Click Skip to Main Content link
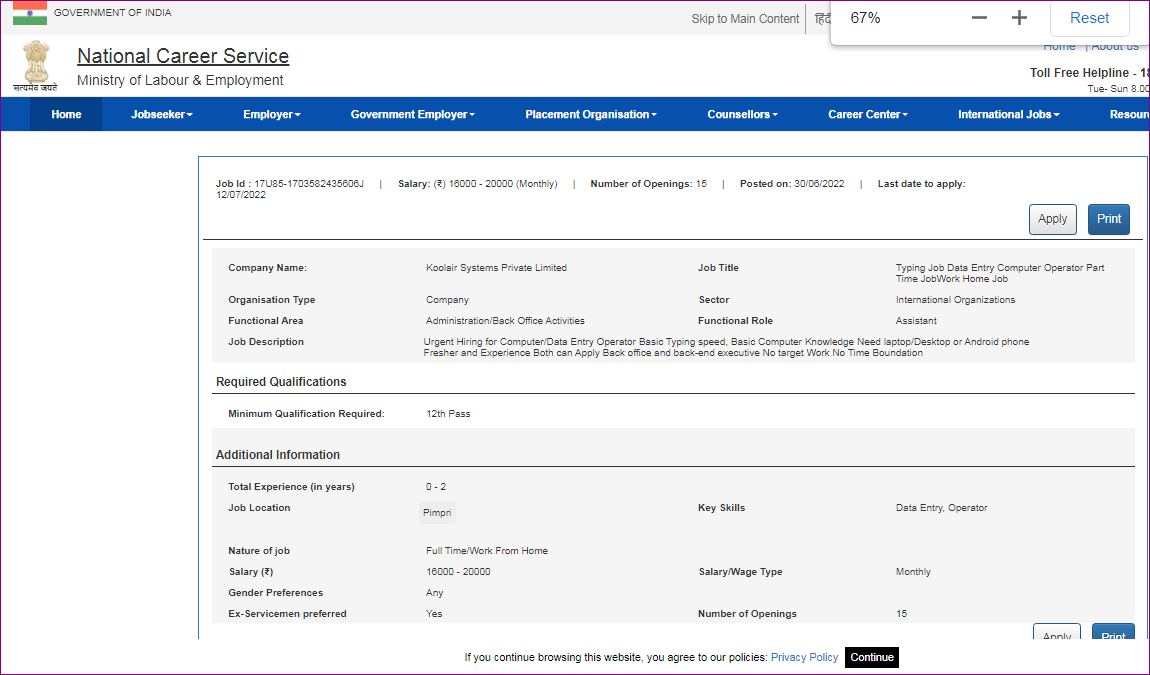 [x=745, y=18]
